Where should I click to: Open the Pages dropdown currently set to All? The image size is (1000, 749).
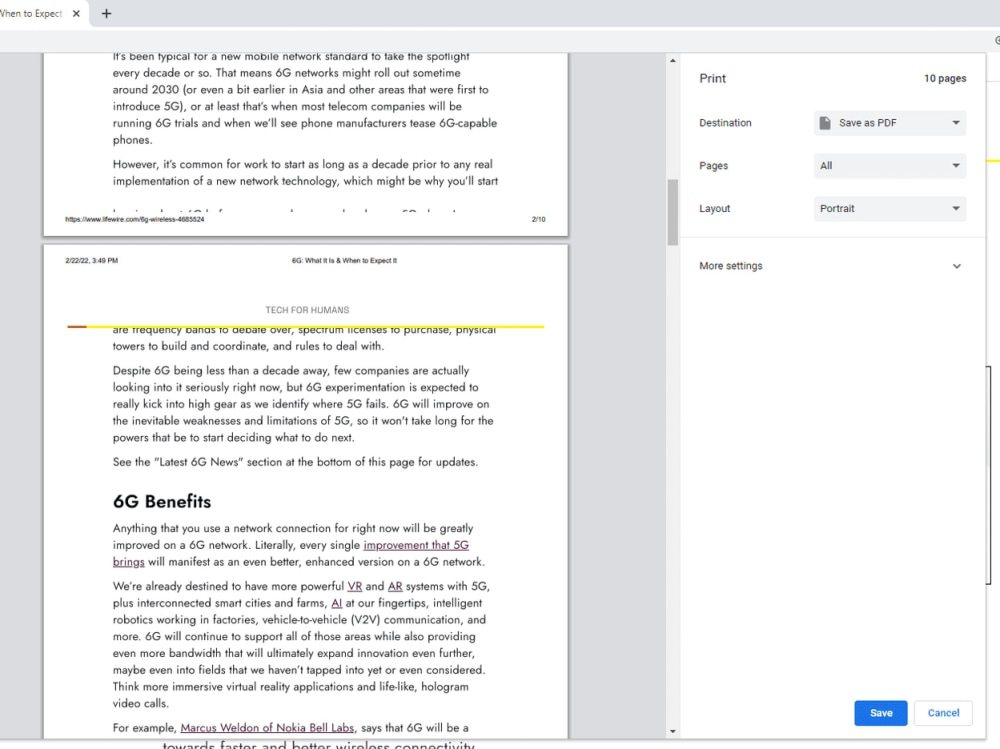888,165
